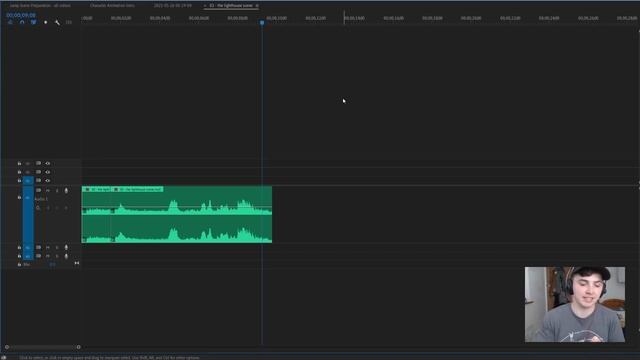The width and height of the screenshot is (640, 360).
Task: Toggle V2 track targeting button
Action: [x=28, y=172]
